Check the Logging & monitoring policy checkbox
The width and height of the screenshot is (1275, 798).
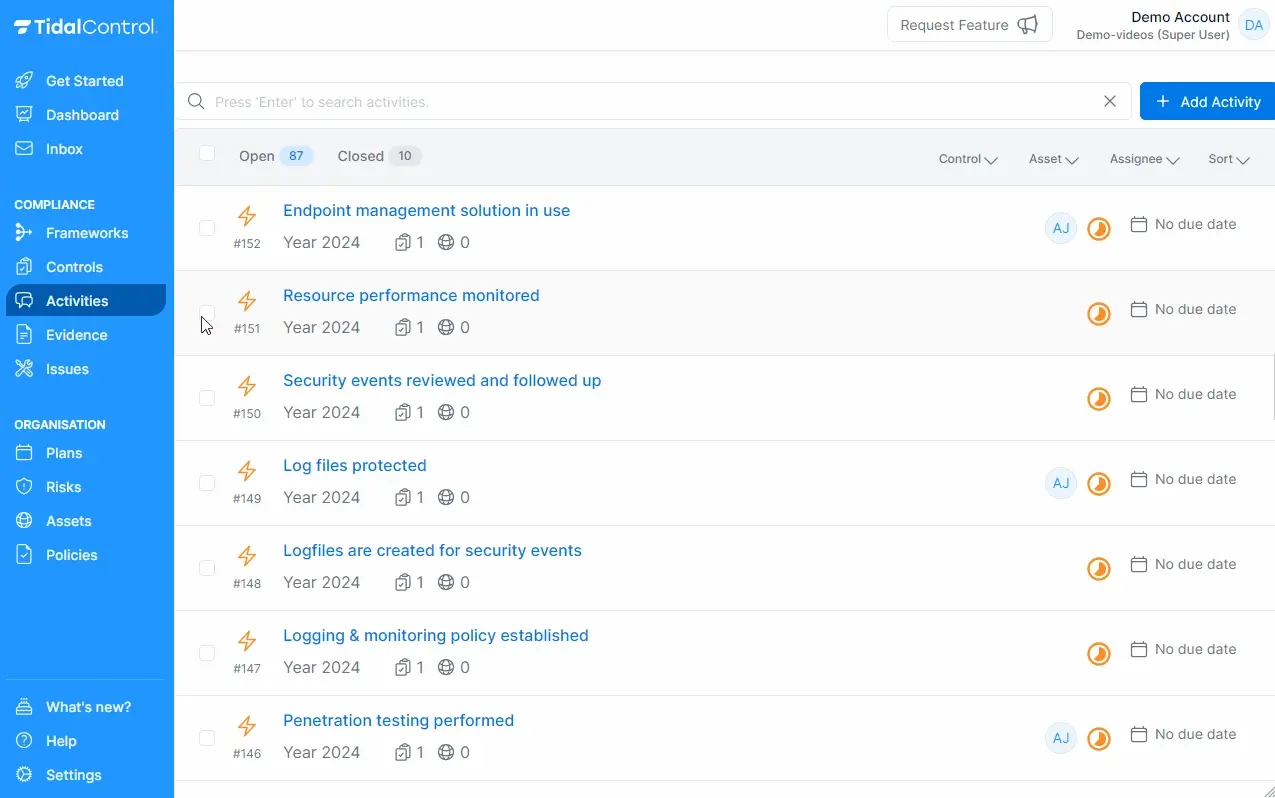(x=207, y=653)
